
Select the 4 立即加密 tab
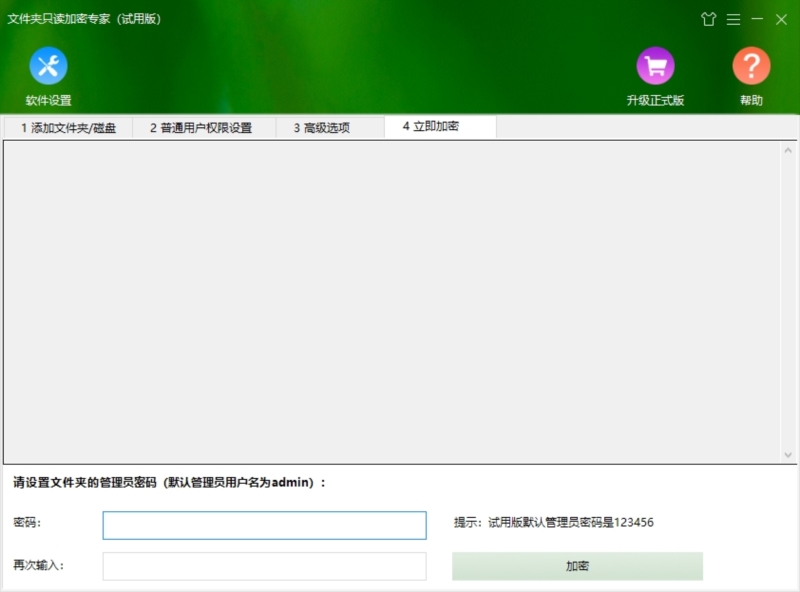coord(440,127)
